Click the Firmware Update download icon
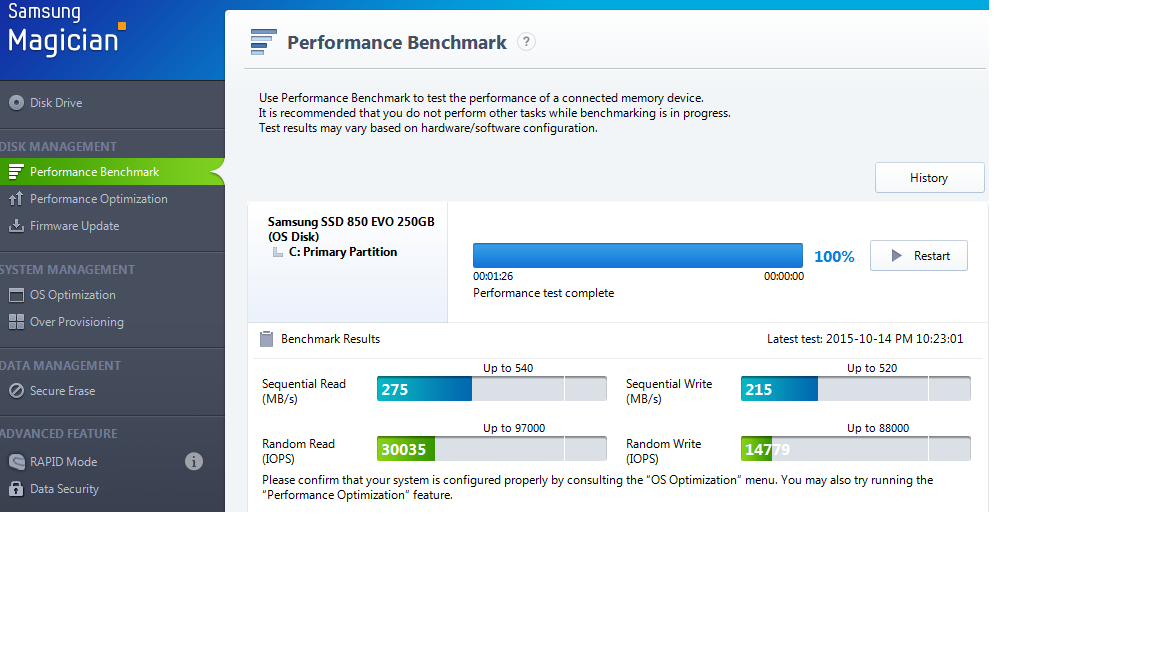 tap(16, 226)
